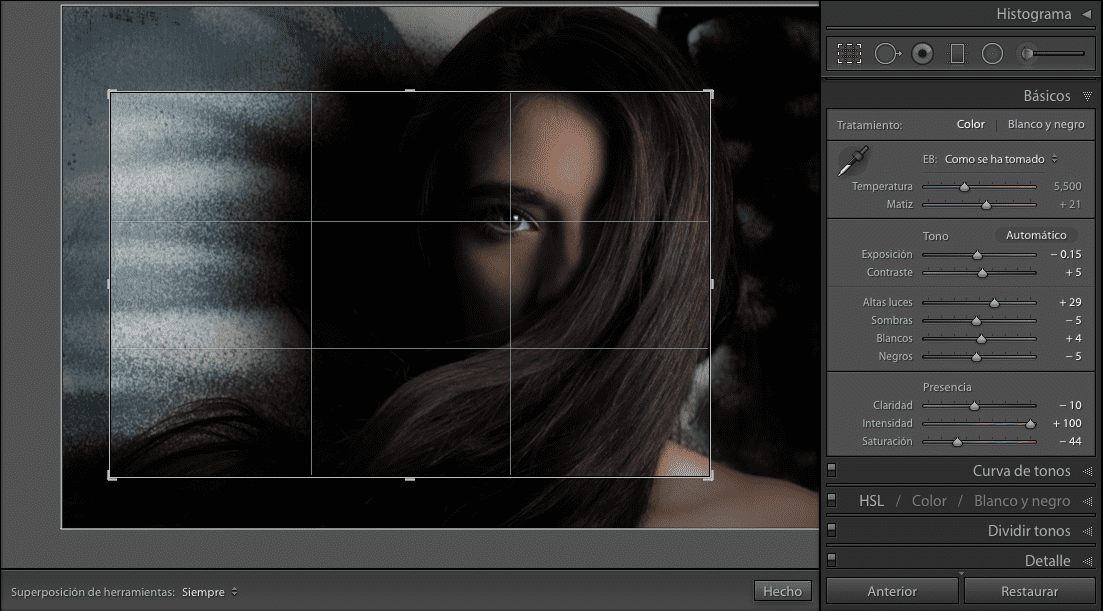Select the Crop Overlay tool icon
The height and width of the screenshot is (611, 1103).
pos(849,54)
